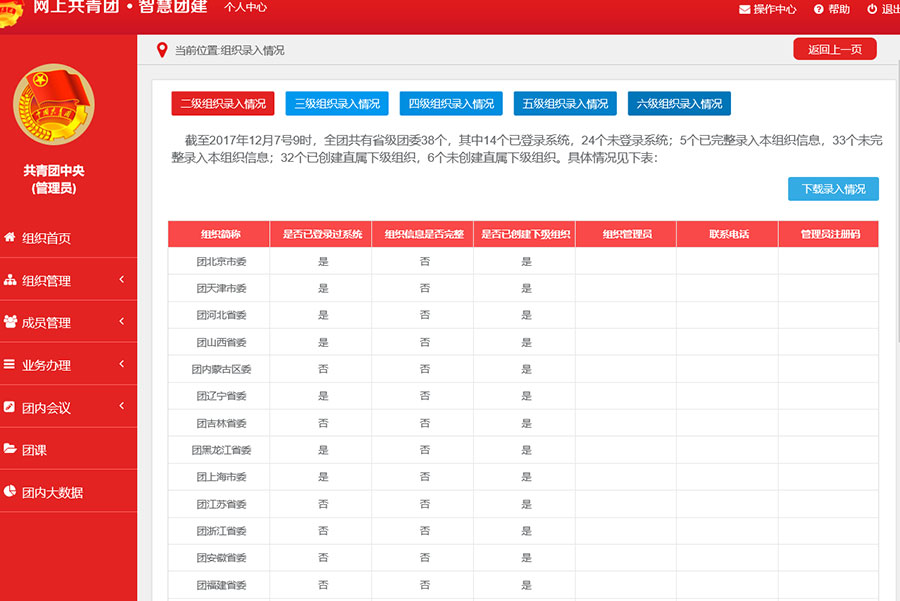Click the list icon beside 业务办理
The image size is (900, 601).
click(x=10, y=365)
